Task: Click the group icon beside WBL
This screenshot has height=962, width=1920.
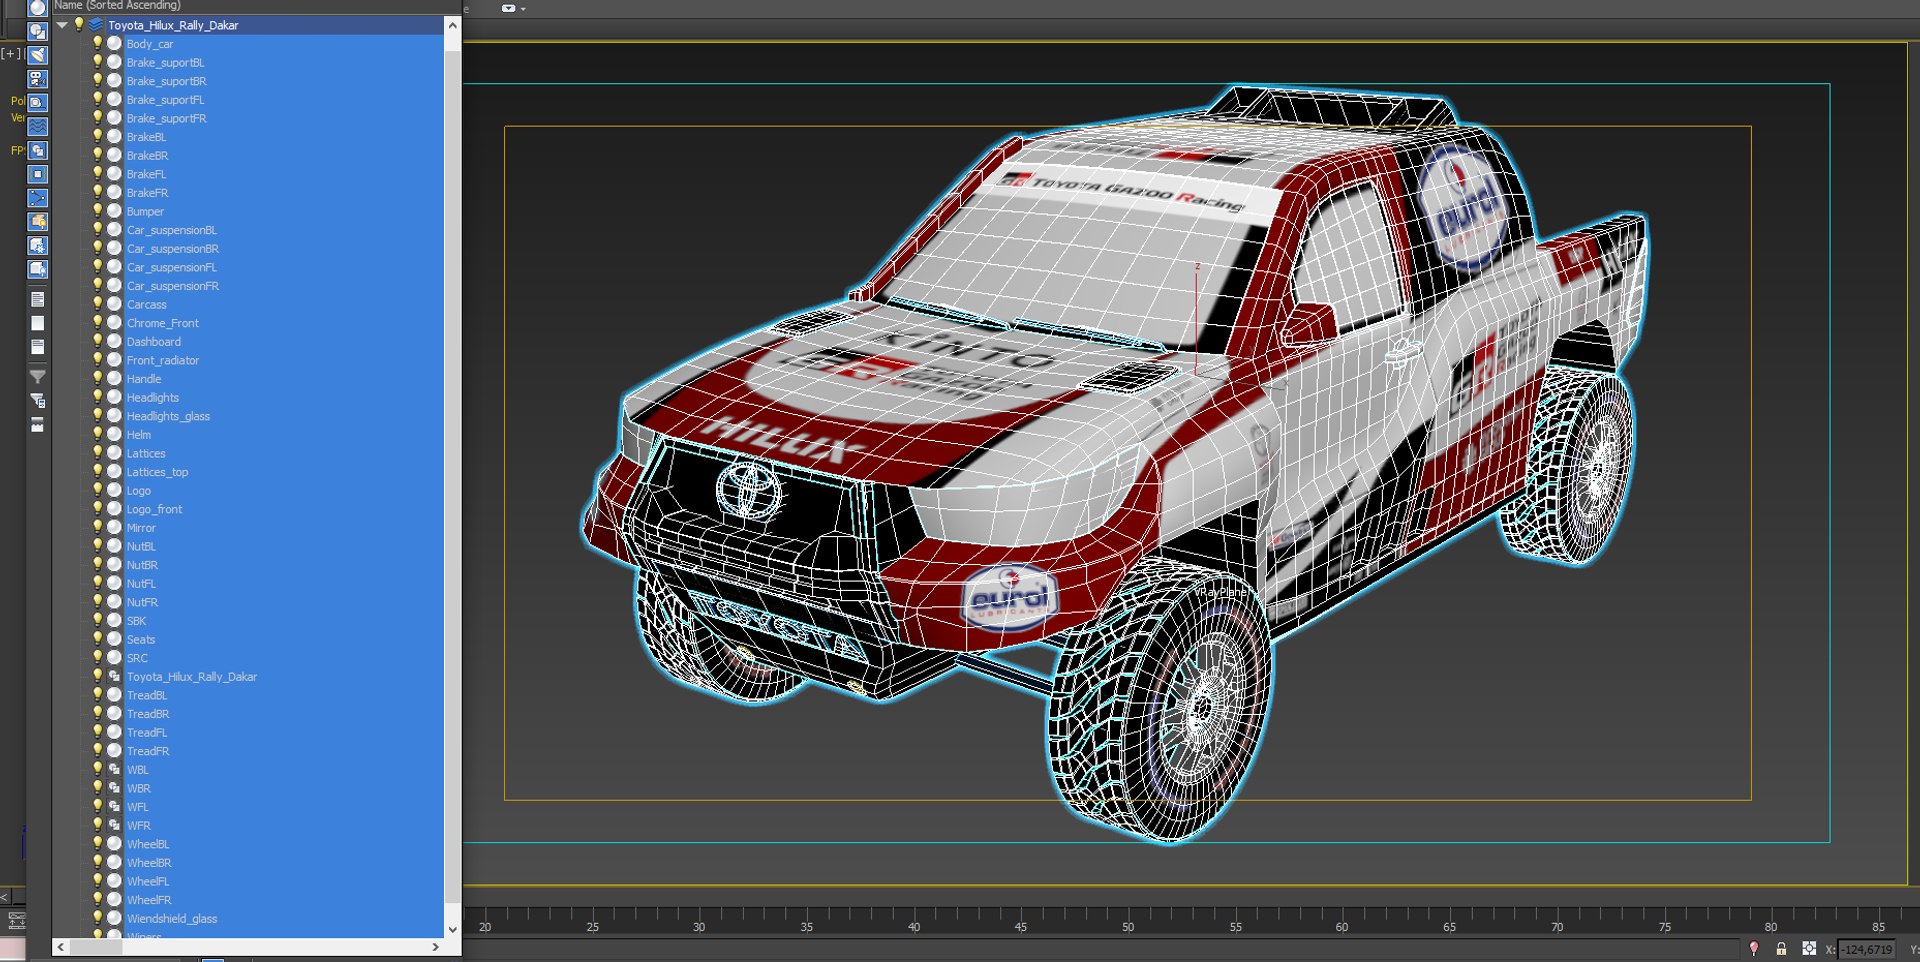Action: click(115, 770)
